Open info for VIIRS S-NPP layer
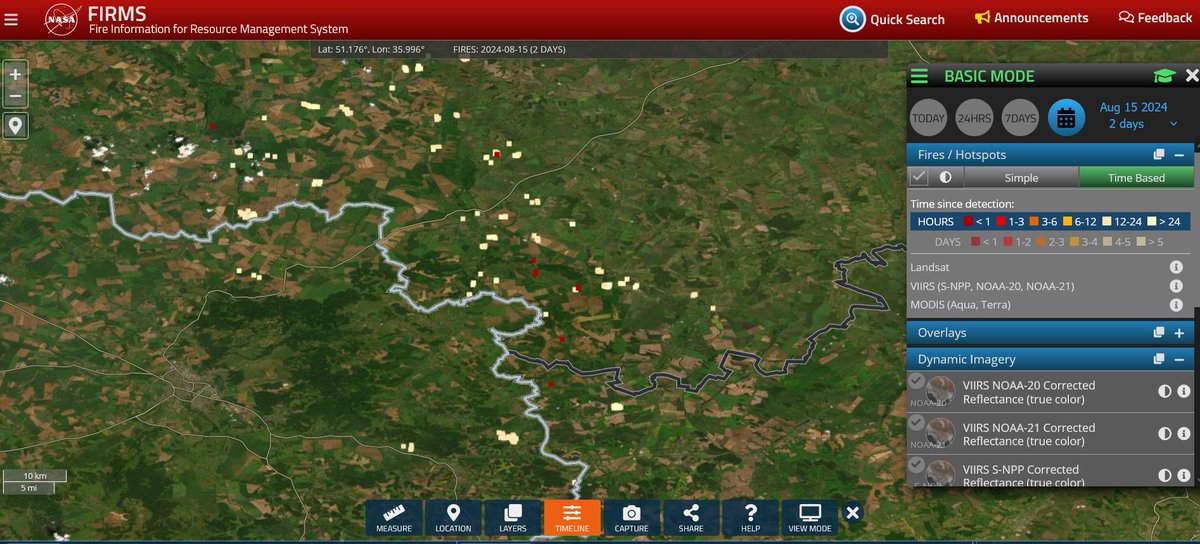This screenshot has height=544, width=1200. point(1184,476)
